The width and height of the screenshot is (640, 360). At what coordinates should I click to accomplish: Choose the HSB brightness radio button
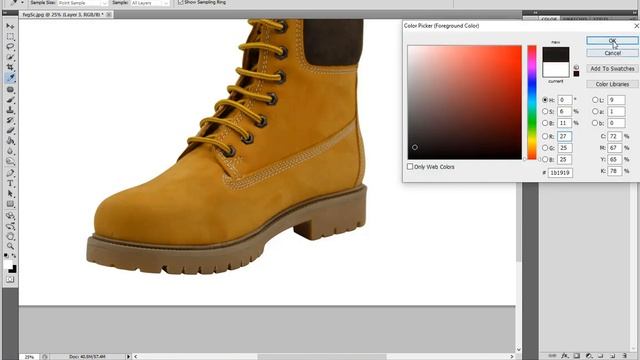pyautogui.click(x=545, y=123)
